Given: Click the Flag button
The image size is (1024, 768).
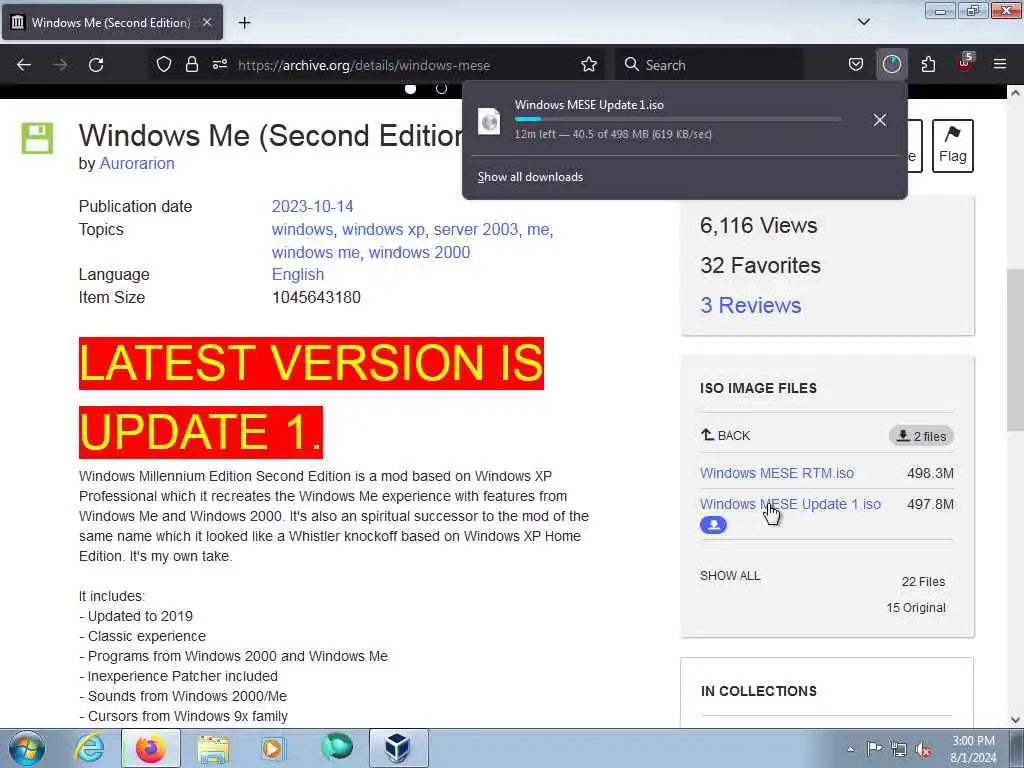Looking at the screenshot, I should 952,146.
